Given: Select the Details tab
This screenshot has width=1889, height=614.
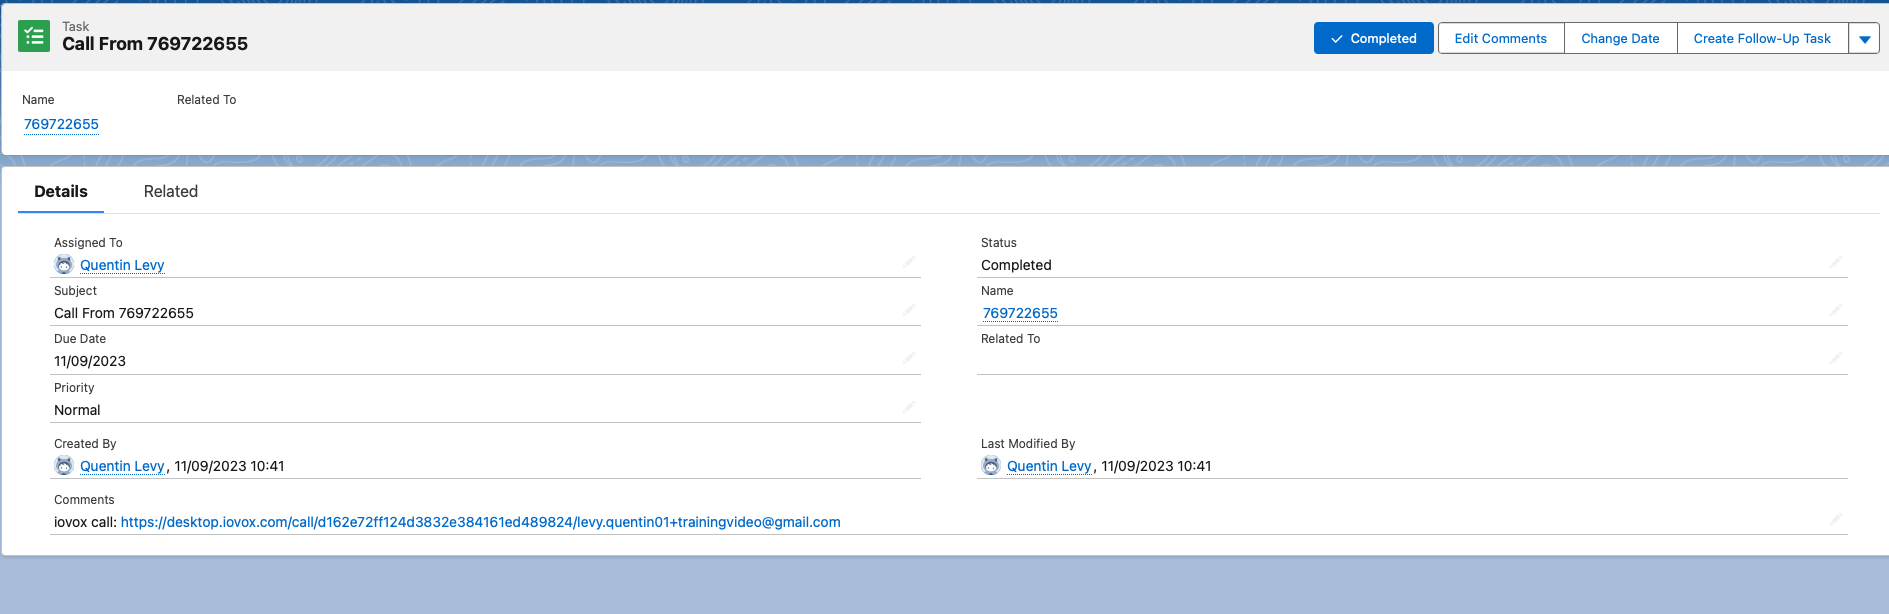Looking at the screenshot, I should pyautogui.click(x=61, y=192).
